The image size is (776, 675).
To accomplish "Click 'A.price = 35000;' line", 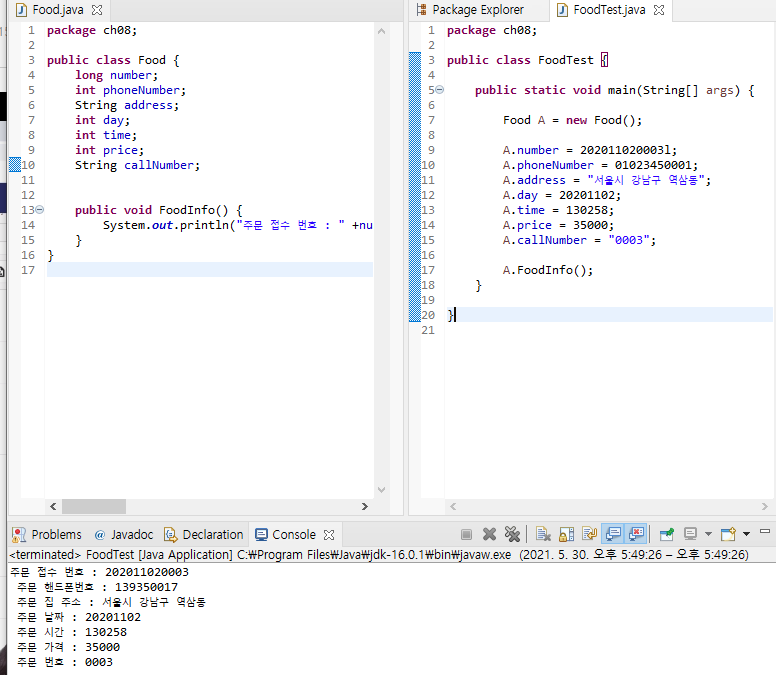I will 558,225.
